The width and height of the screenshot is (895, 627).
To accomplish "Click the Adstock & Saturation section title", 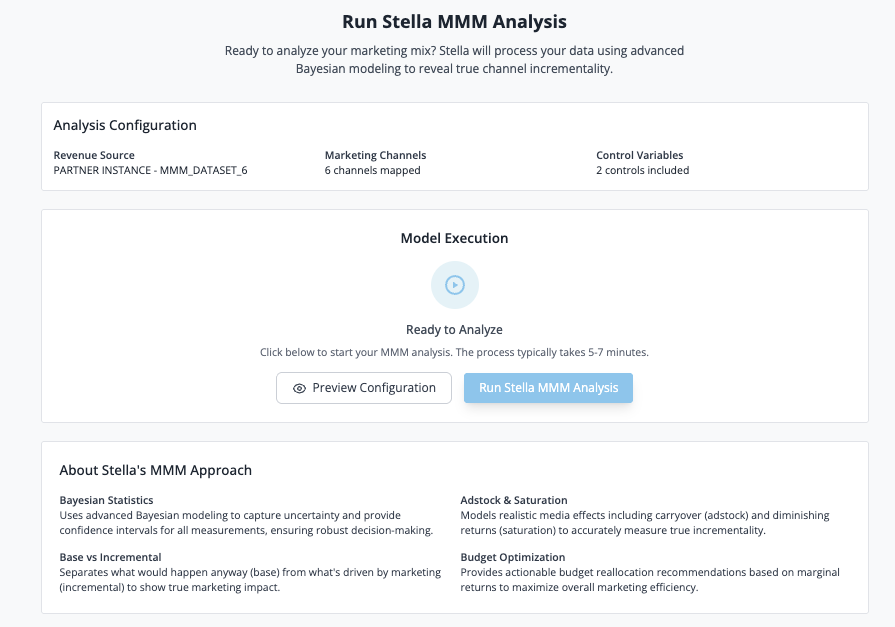I will tap(513, 500).
